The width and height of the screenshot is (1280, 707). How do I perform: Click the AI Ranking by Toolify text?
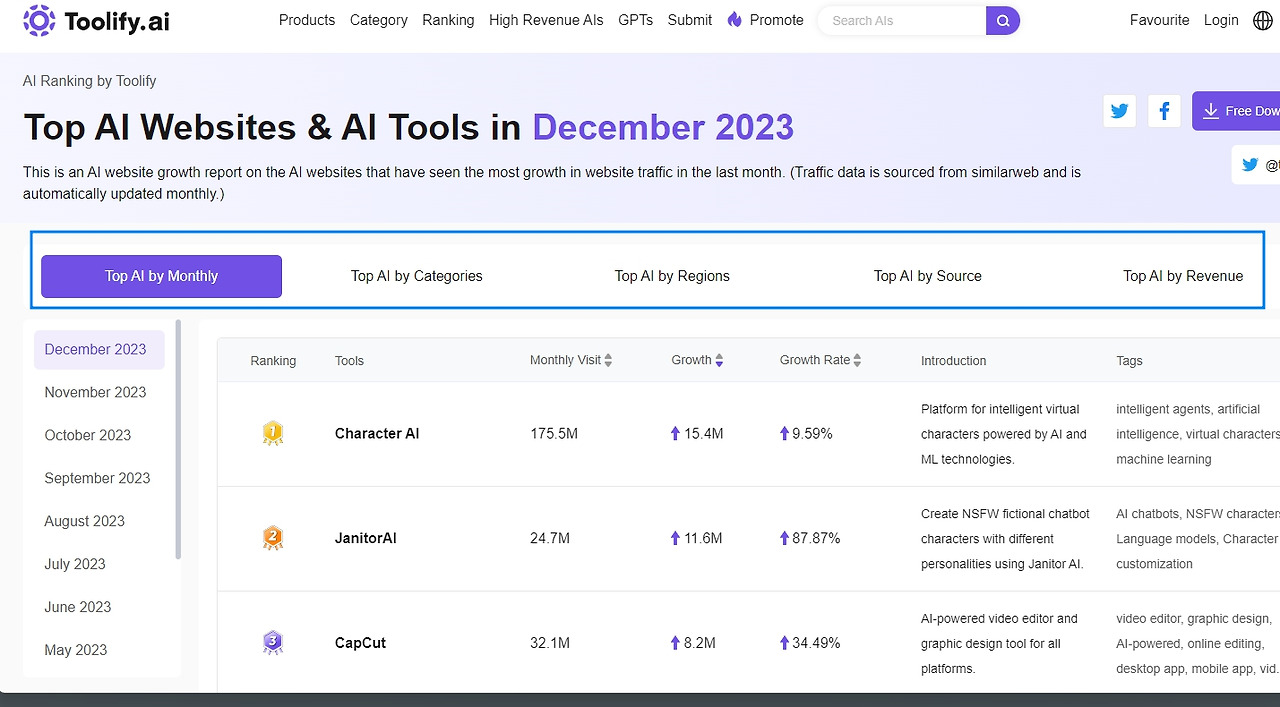pos(90,81)
